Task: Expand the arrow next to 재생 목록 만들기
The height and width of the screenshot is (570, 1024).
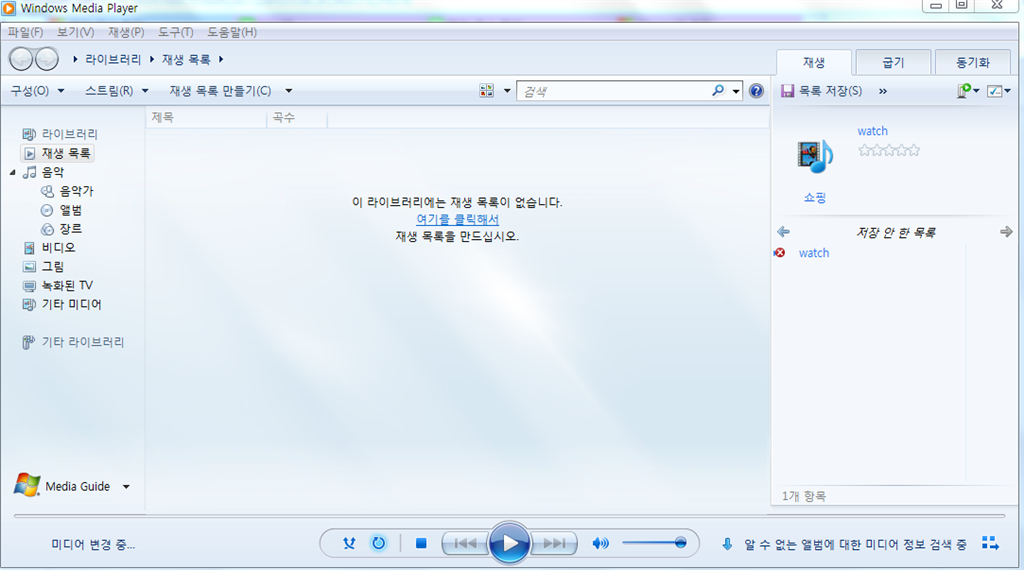Action: click(289, 91)
